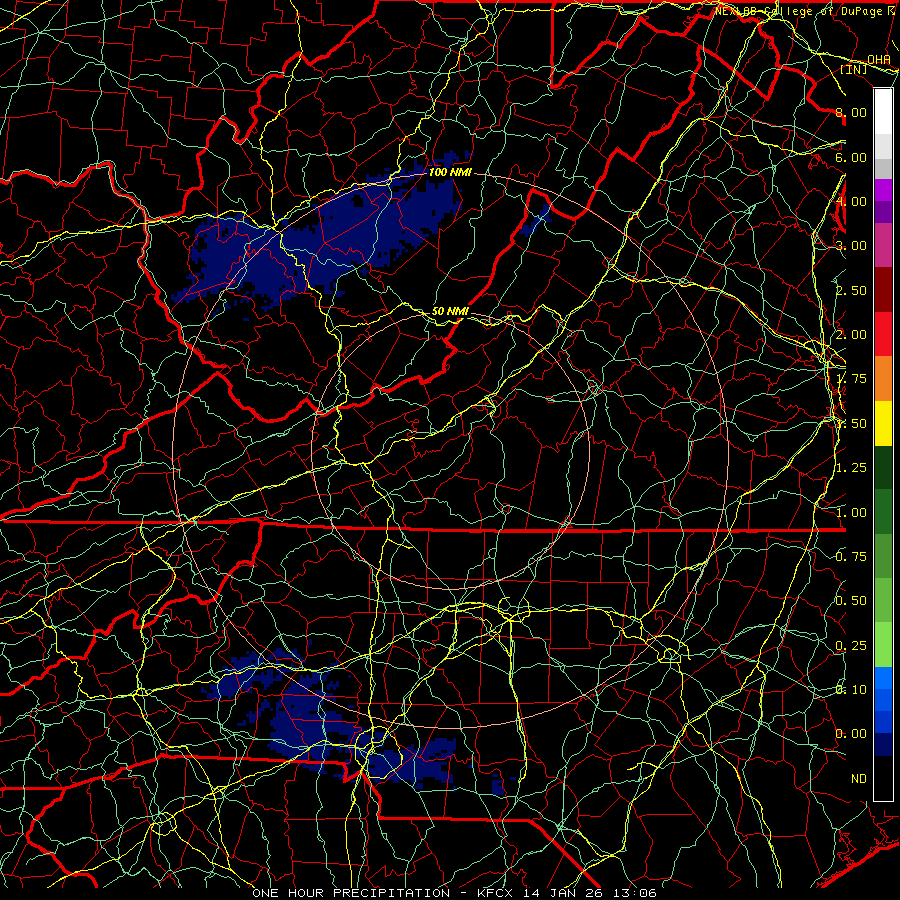Click the lightest green swatch beside 0.25
900x900 pixels.
(x=883, y=645)
